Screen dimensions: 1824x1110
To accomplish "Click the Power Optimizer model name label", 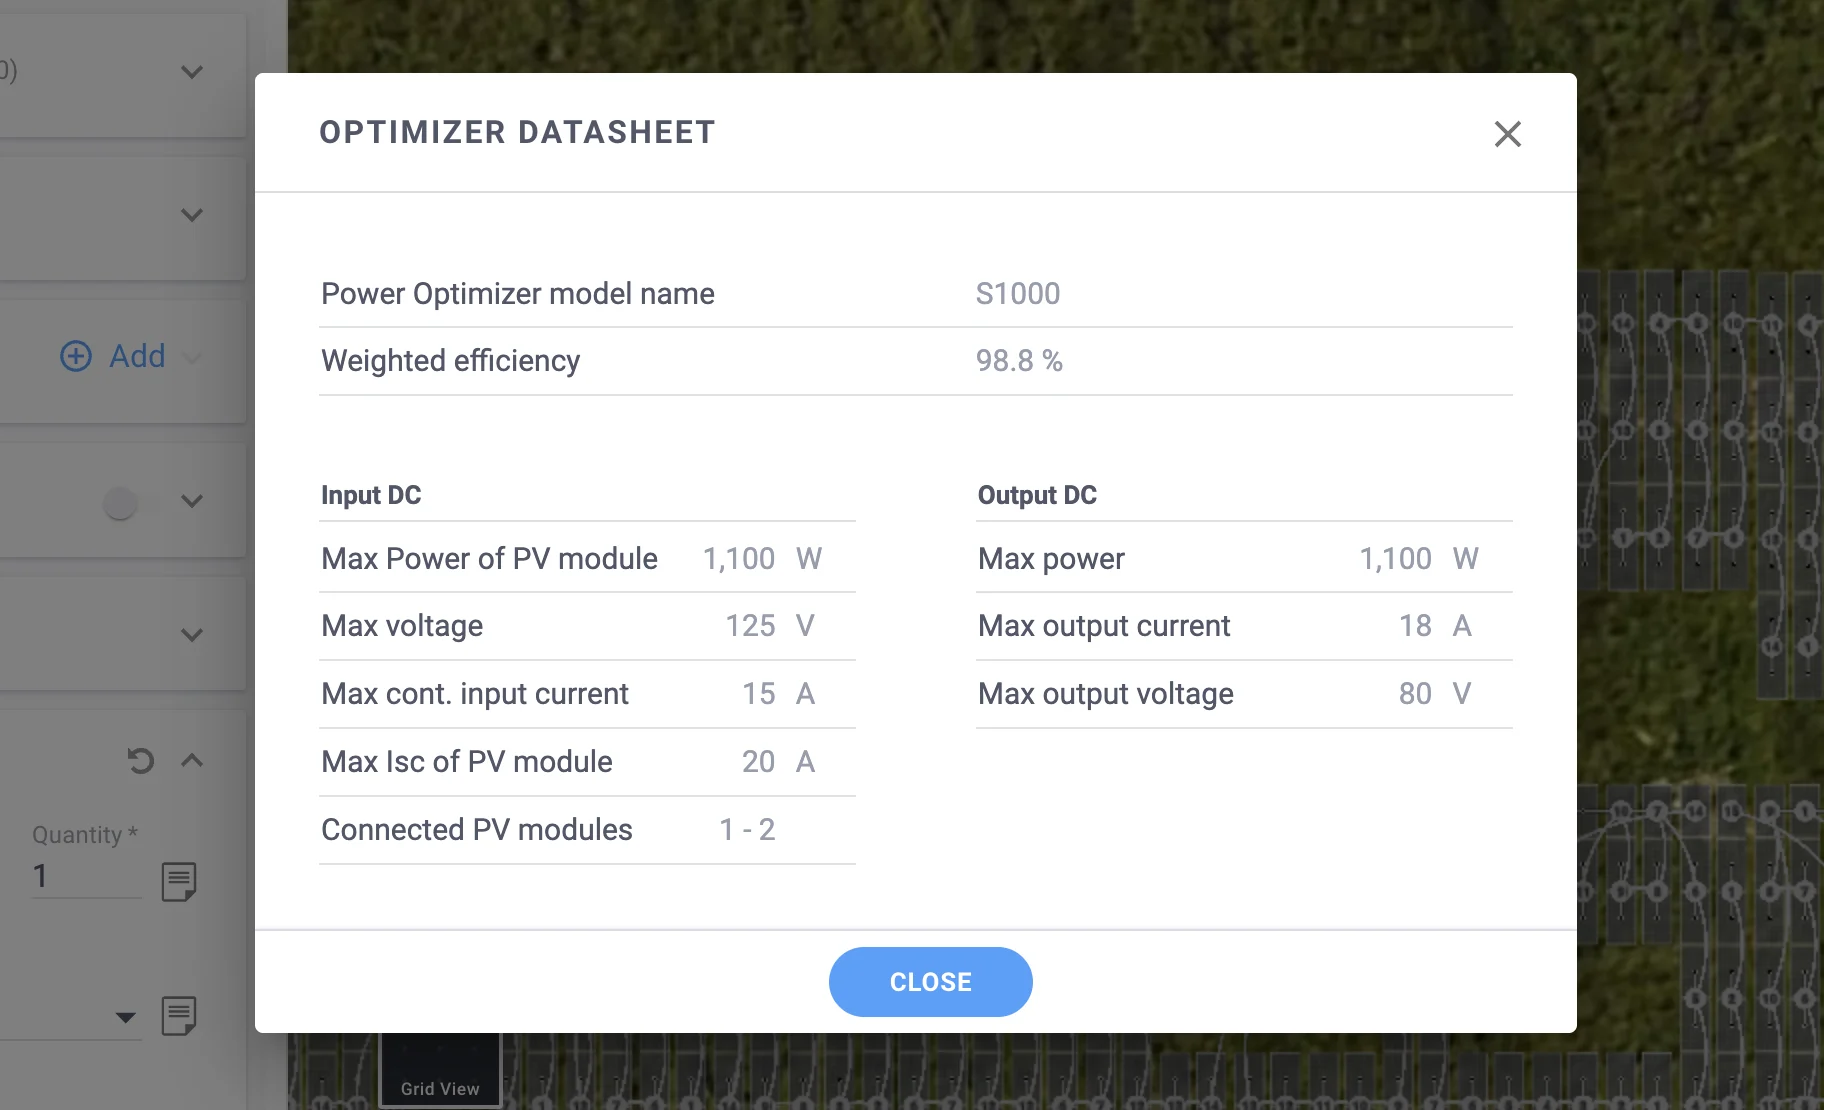I will pyautogui.click(x=518, y=294).
